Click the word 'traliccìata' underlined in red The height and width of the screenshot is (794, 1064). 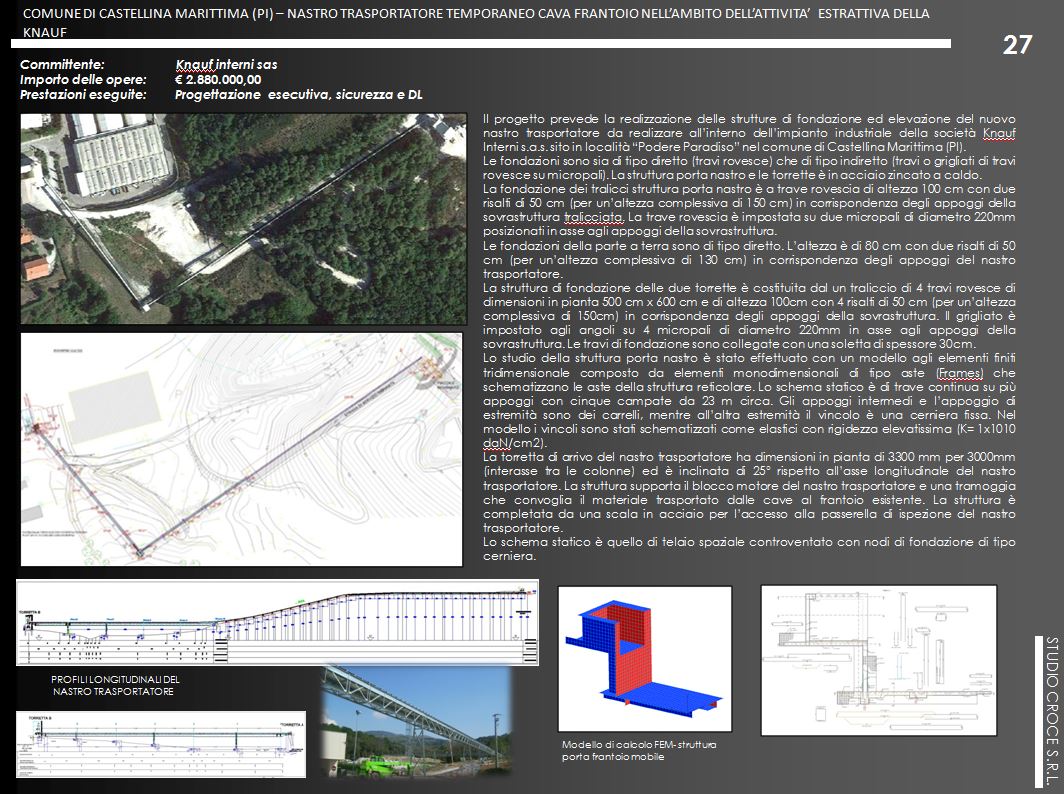593,217
